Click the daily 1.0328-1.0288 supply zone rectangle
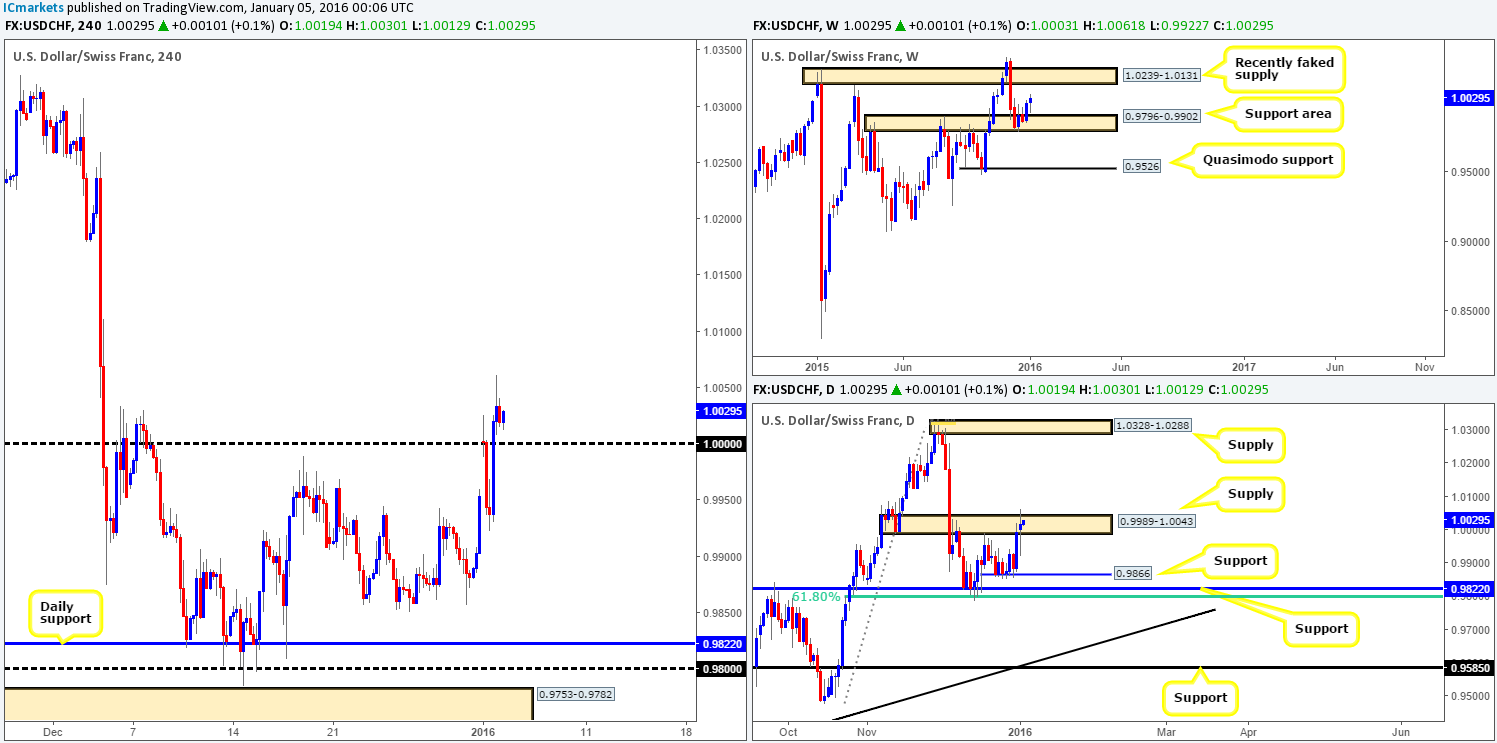1497x743 pixels. click(x=1020, y=427)
